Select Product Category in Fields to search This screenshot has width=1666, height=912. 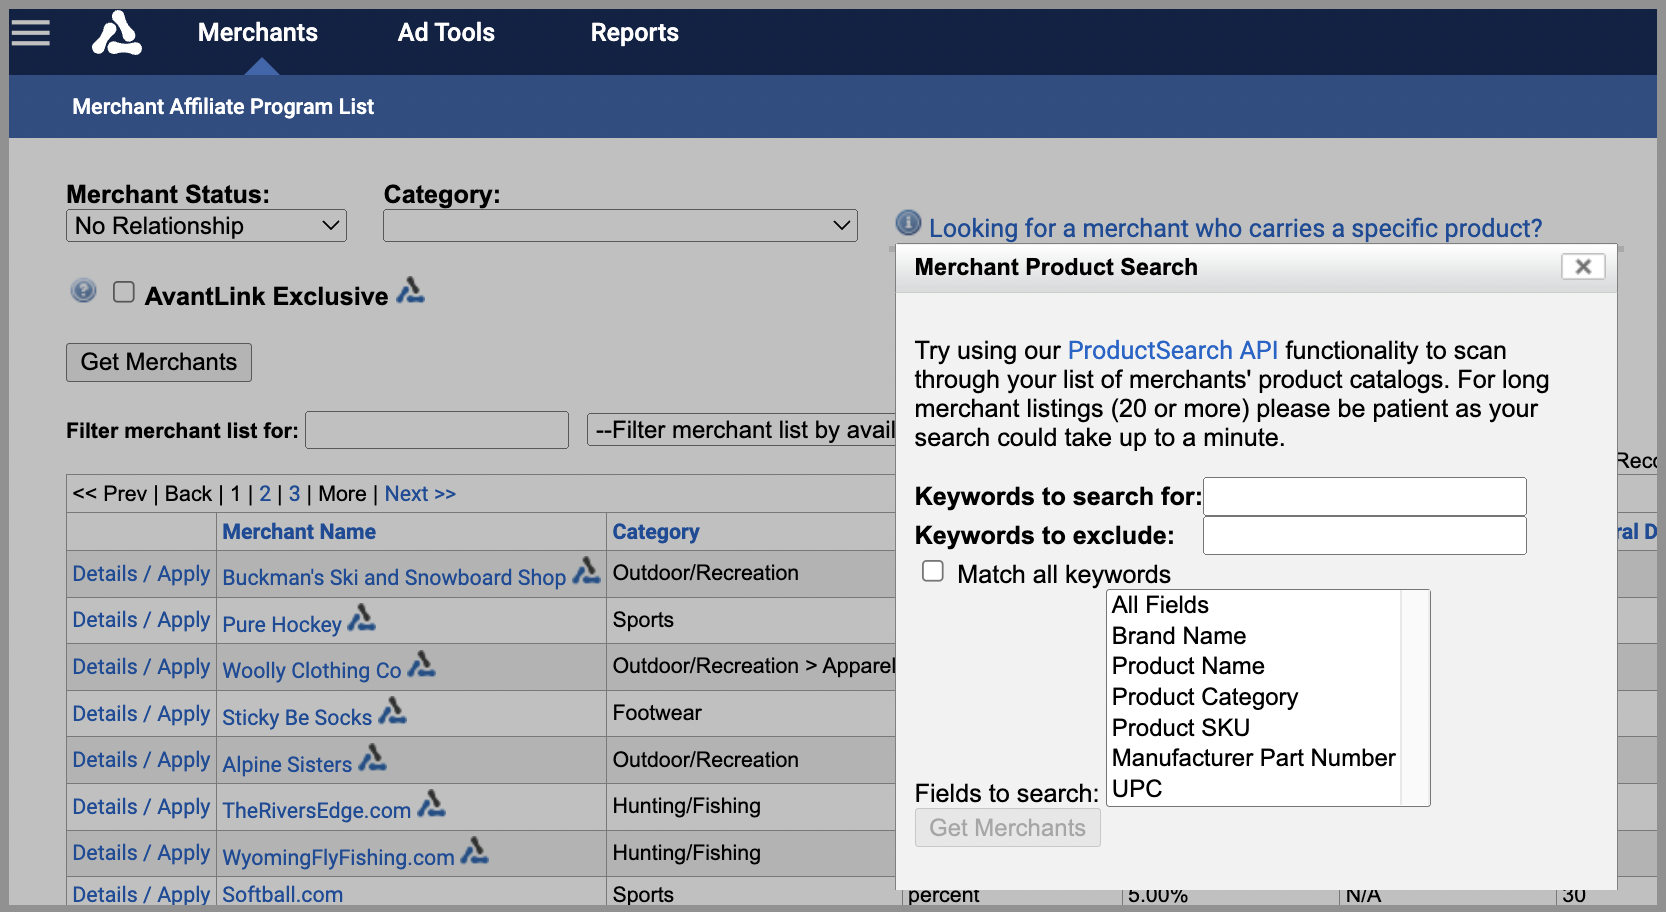(x=1255, y=697)
